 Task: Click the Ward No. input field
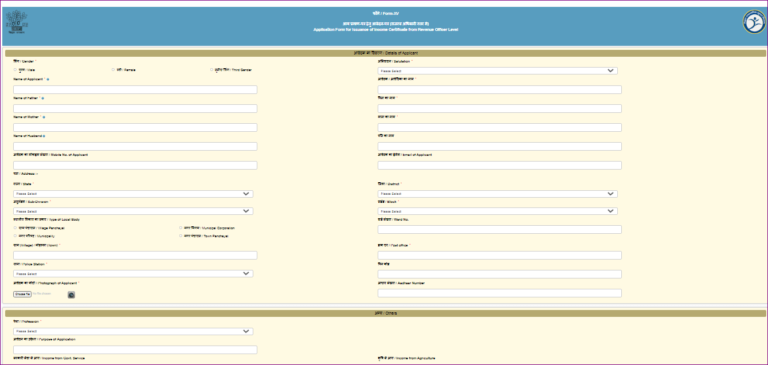click(x=500, y=229)
